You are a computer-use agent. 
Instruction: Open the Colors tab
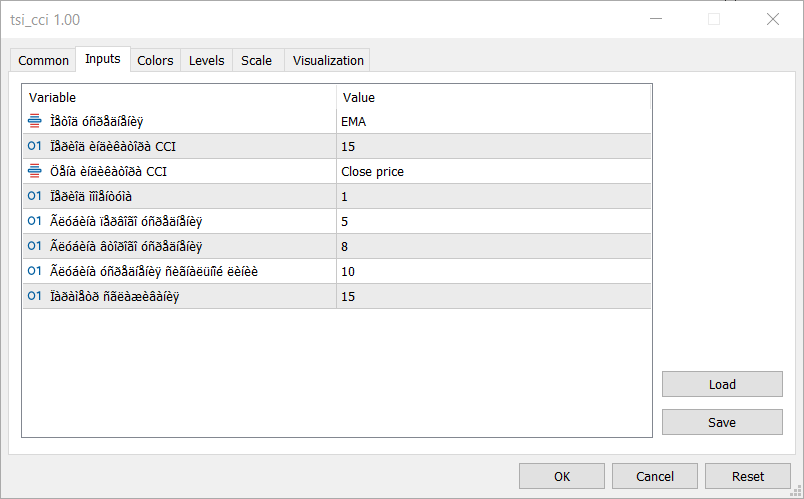[x=155, y=61]
